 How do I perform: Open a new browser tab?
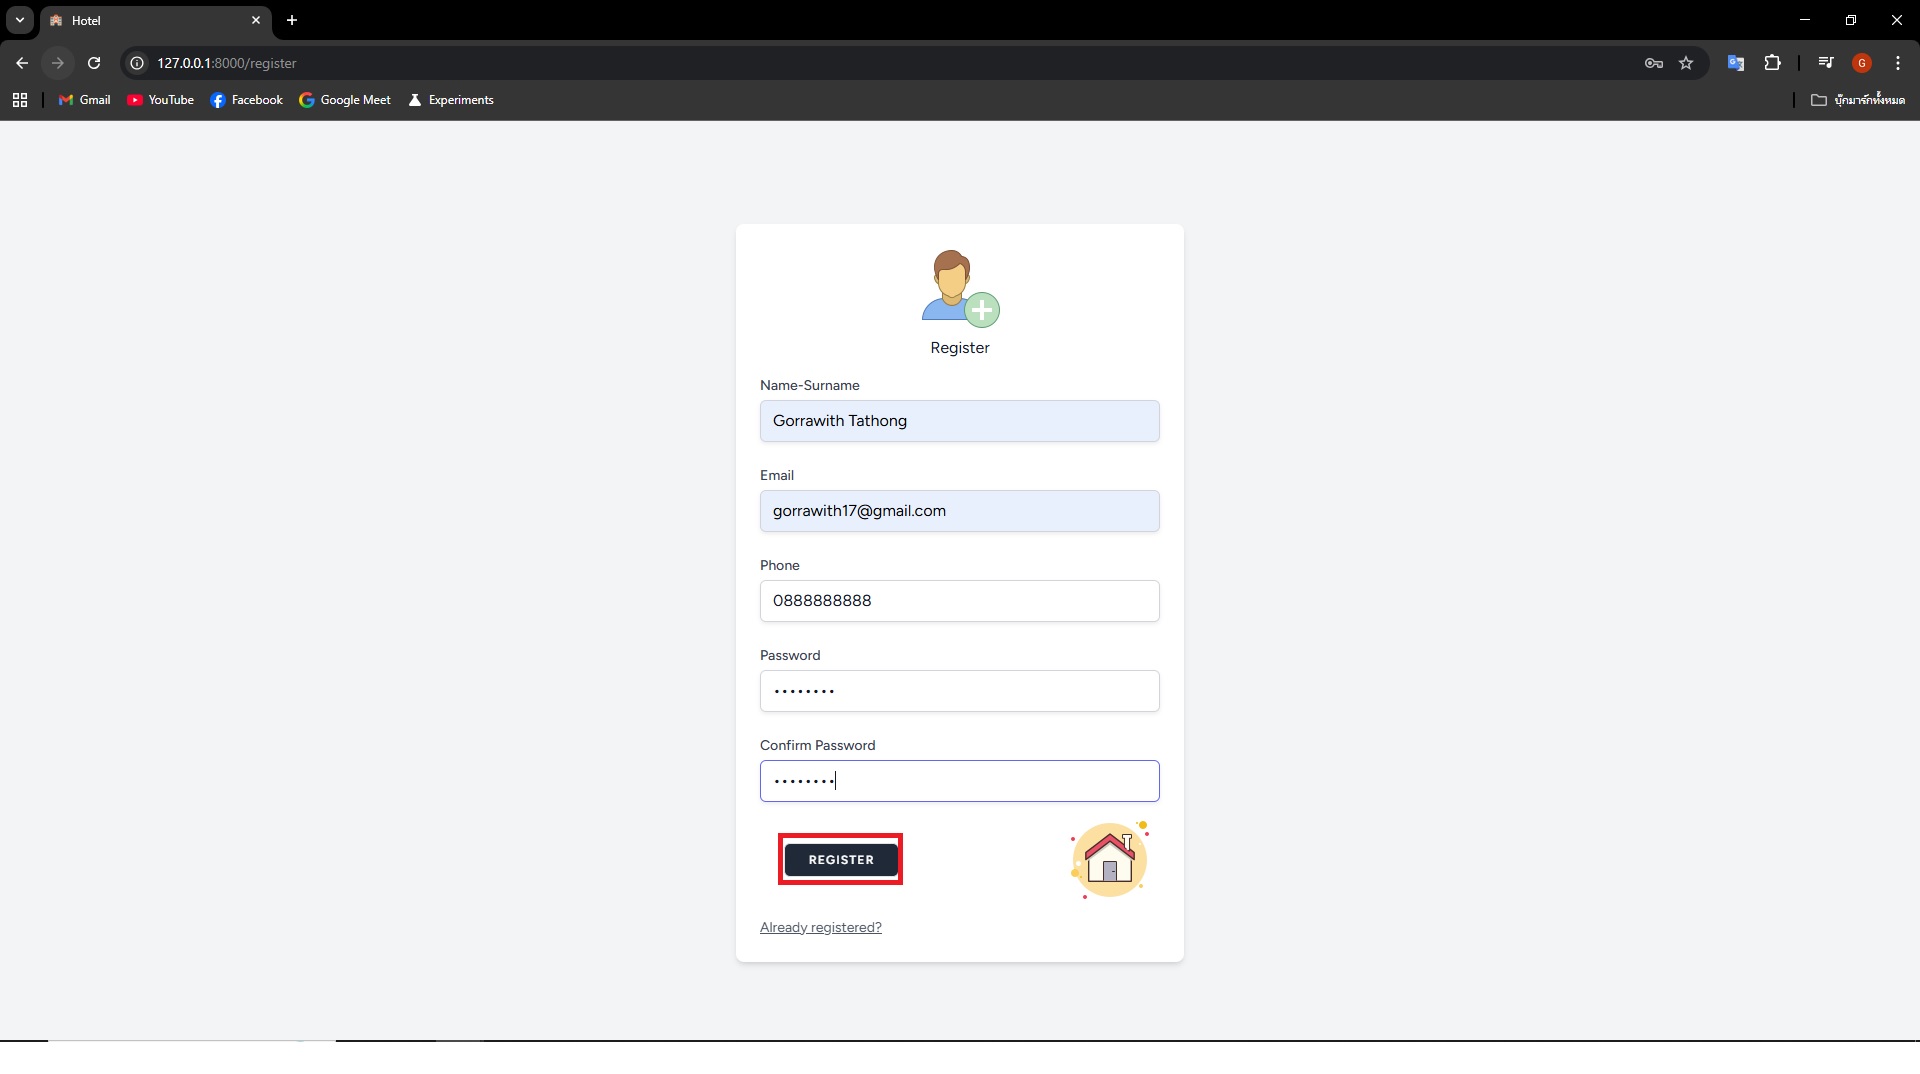pos(292,20)
